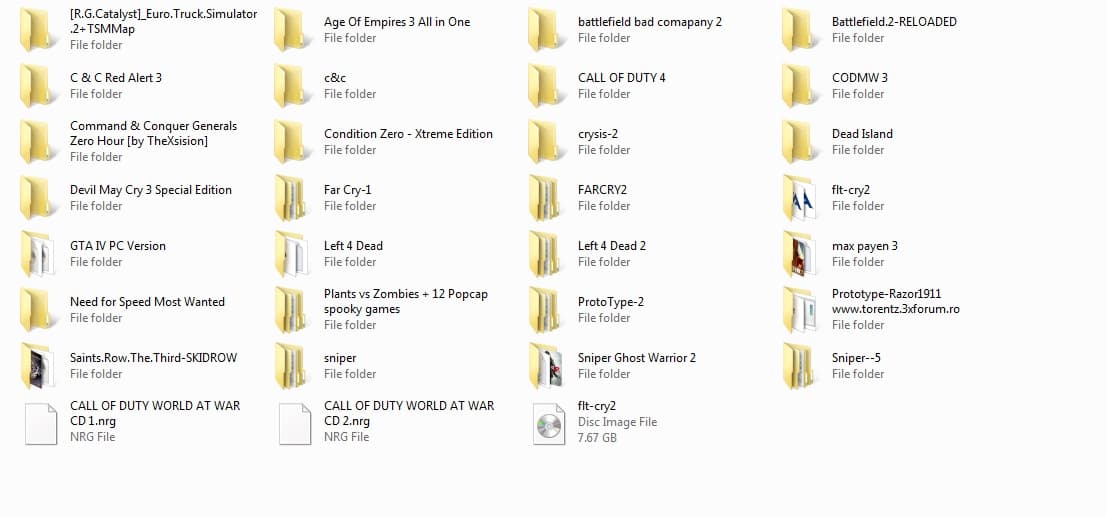Screen dimensions: 1106x517
Task: Select the GTA IV PC Version folder icon
Action: [40, 254]
